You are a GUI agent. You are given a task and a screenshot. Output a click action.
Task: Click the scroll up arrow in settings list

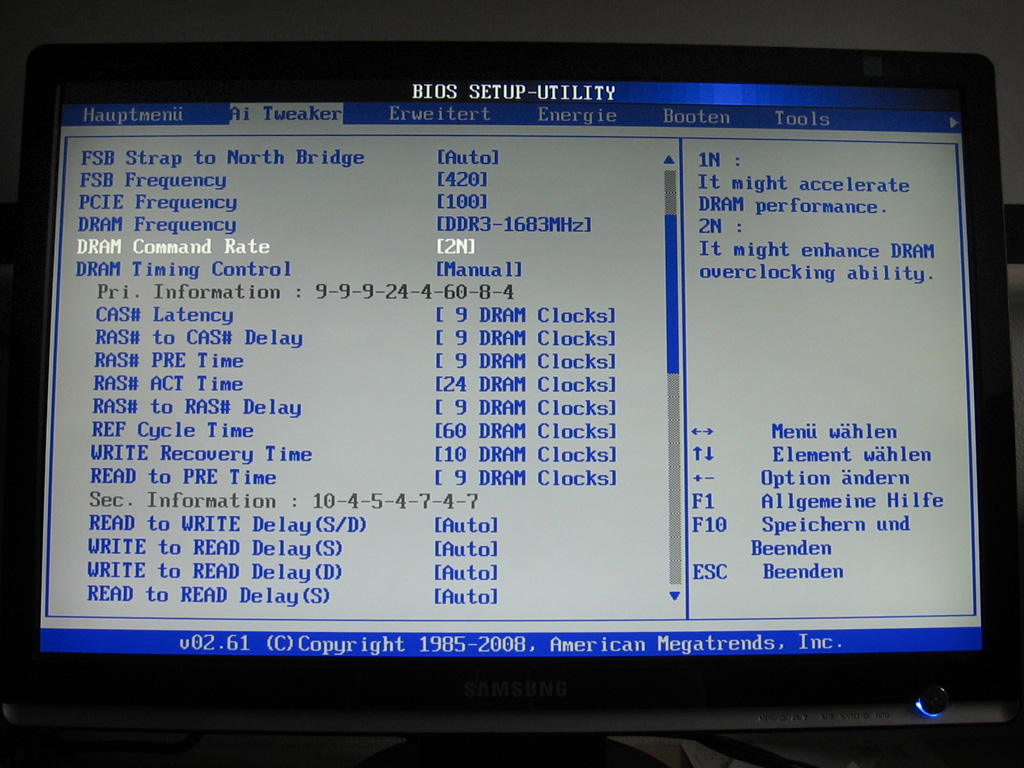point(670,159)
